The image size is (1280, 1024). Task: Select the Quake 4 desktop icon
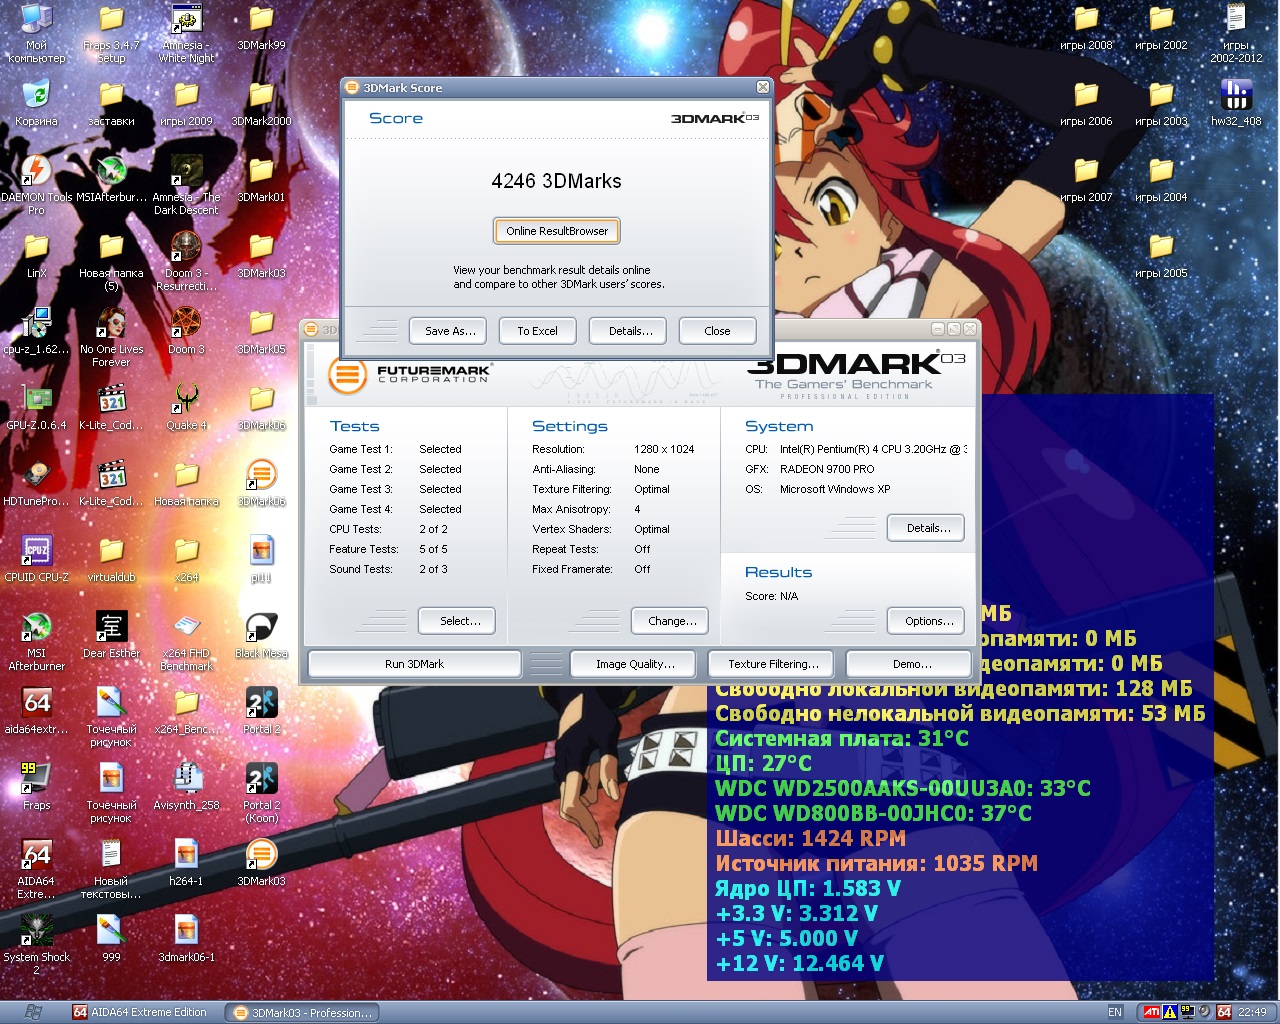(x=186, y=405)
